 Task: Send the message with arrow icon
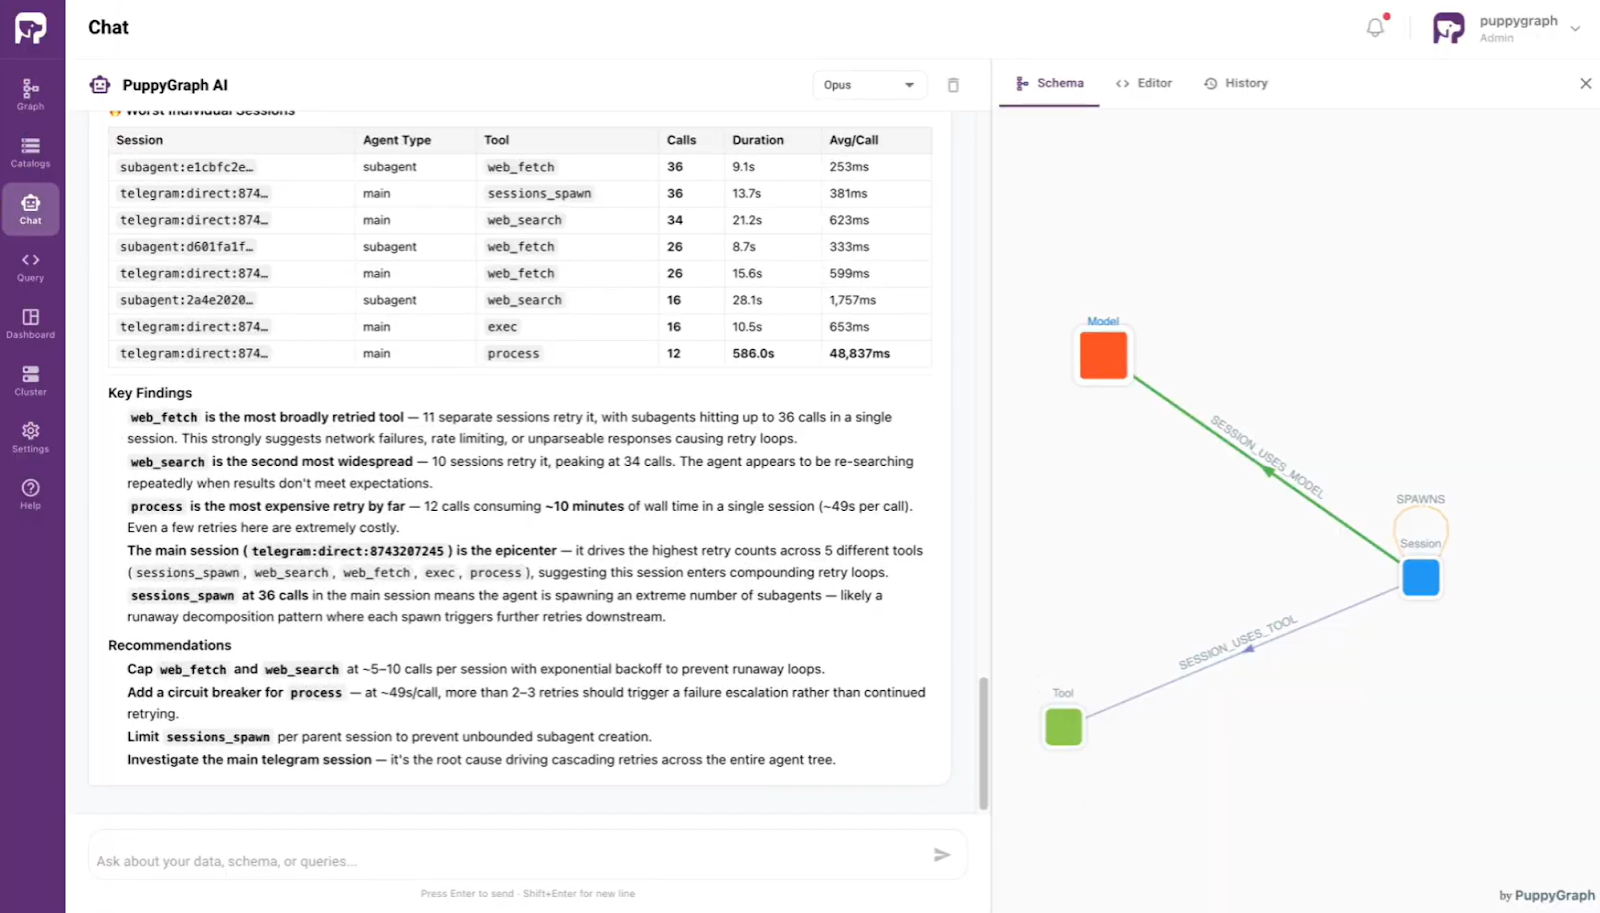(941, 855)
